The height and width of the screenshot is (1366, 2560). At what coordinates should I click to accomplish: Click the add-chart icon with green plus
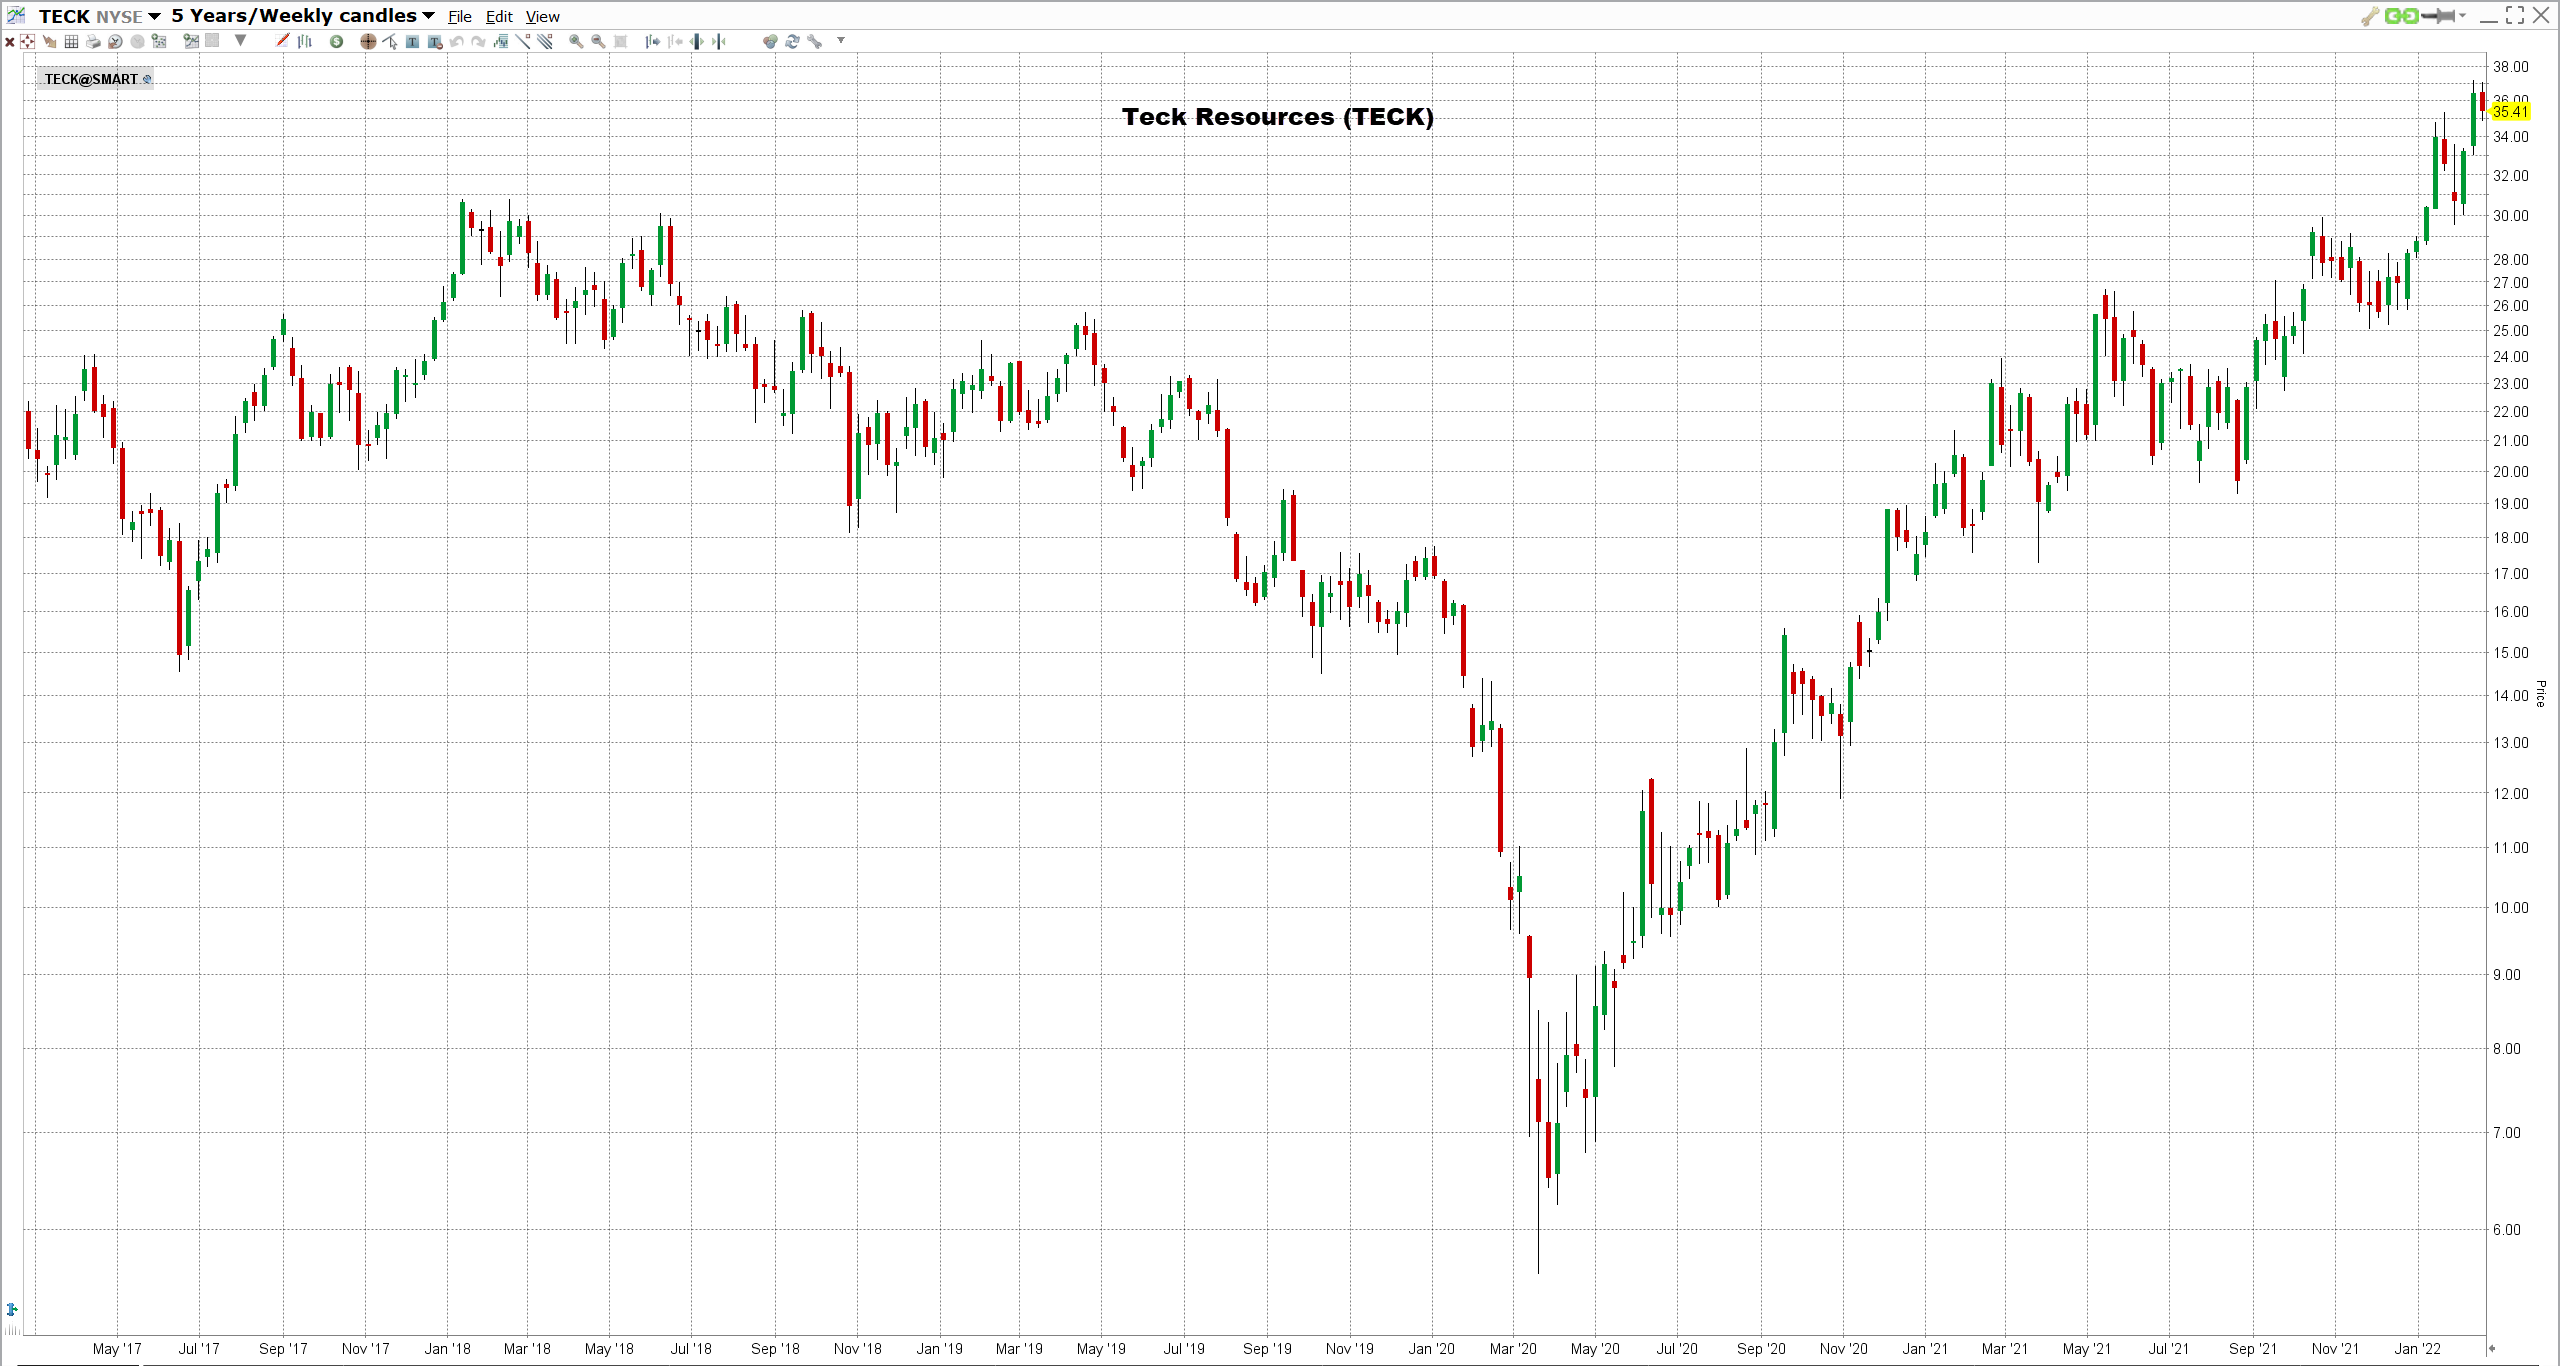point(191,41)
